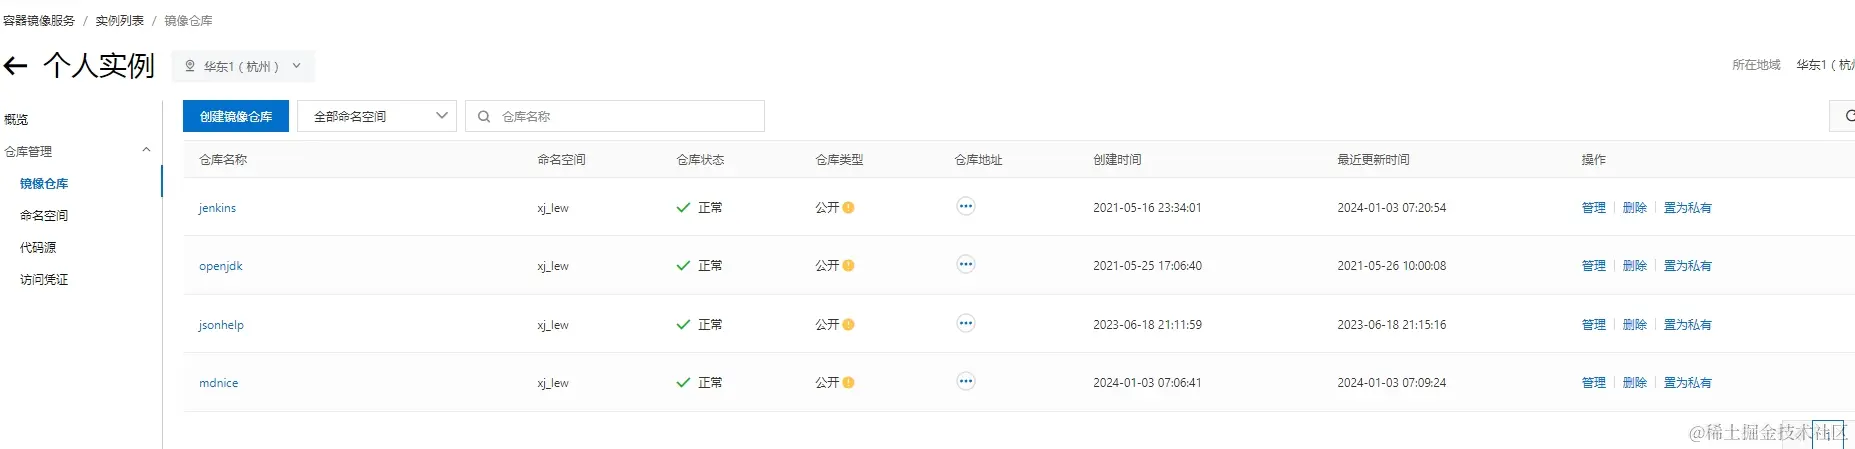1855x449 pixels.
Task: Click the green check status of jenkins
Action: (x=683, y=208)
